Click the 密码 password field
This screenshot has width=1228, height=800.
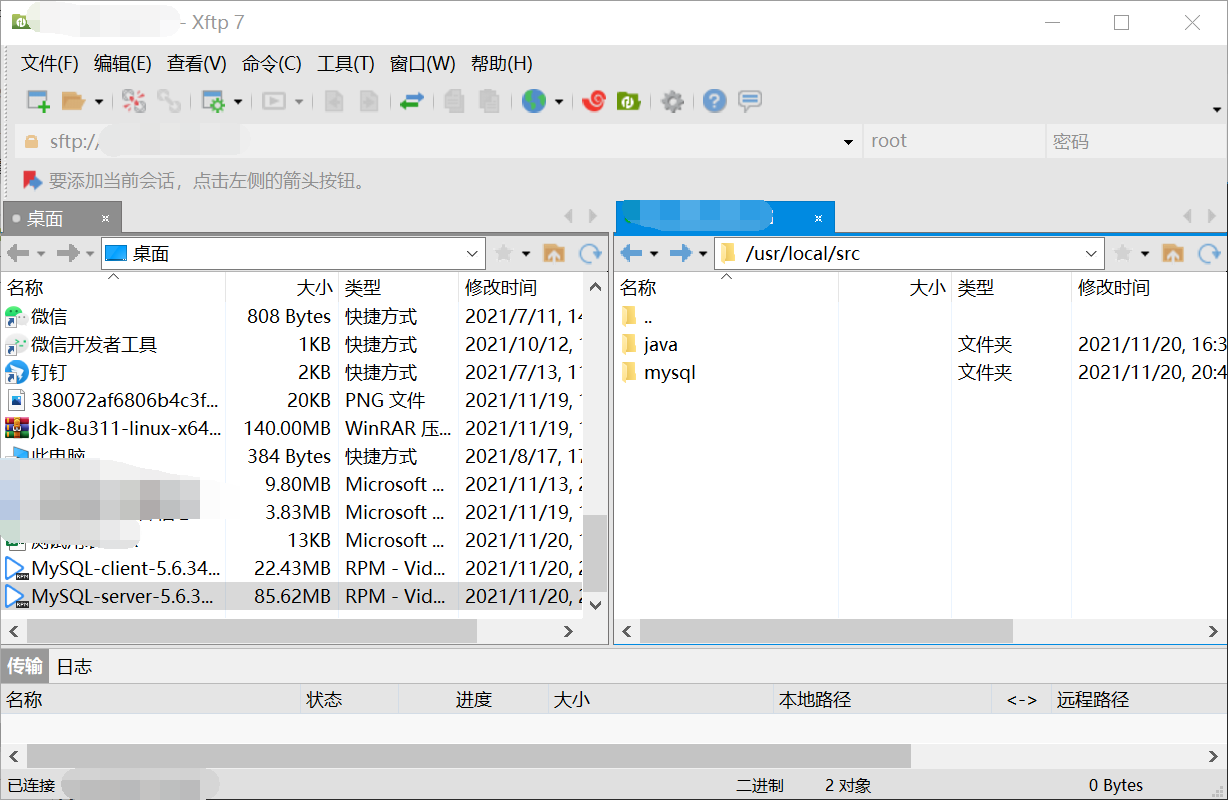click(1136, 141)
